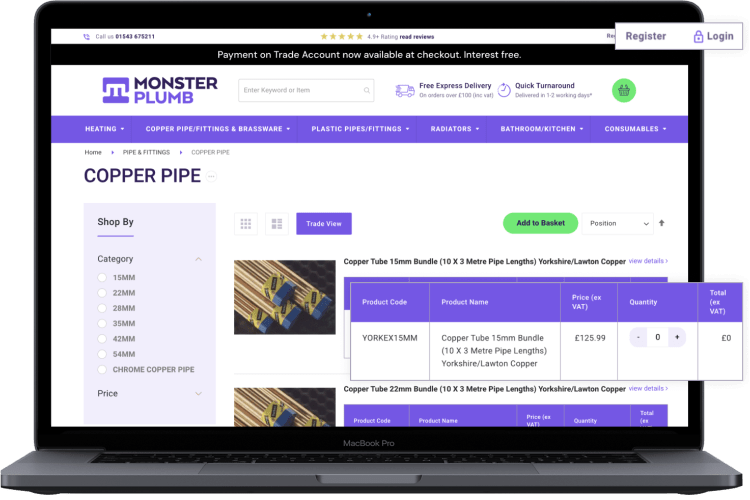This screenshot has width=750, height=500.
Task: Click the 22mm Copper Tube Bundle title
Action: click(485, 389)
